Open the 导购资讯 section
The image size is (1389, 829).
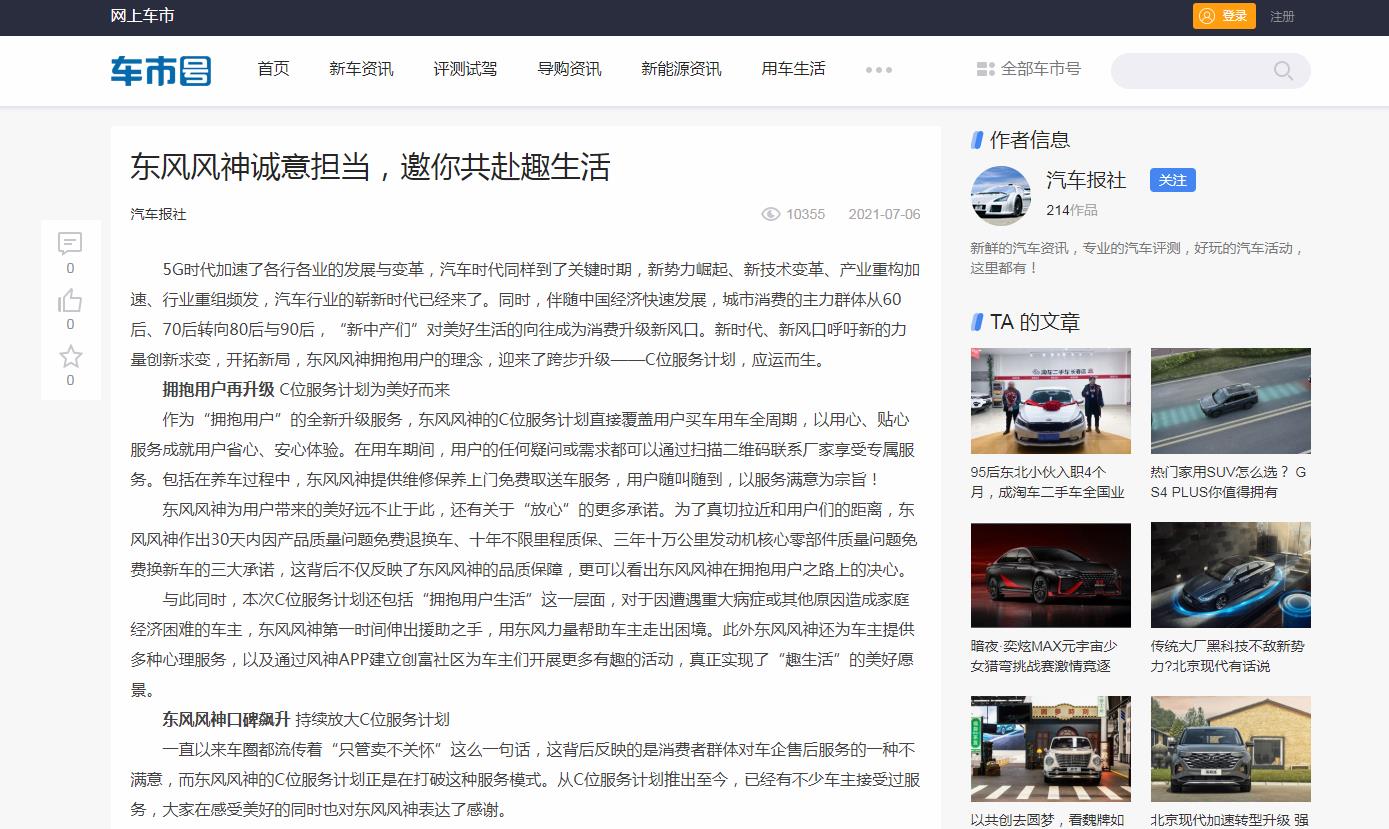[569, 69]
